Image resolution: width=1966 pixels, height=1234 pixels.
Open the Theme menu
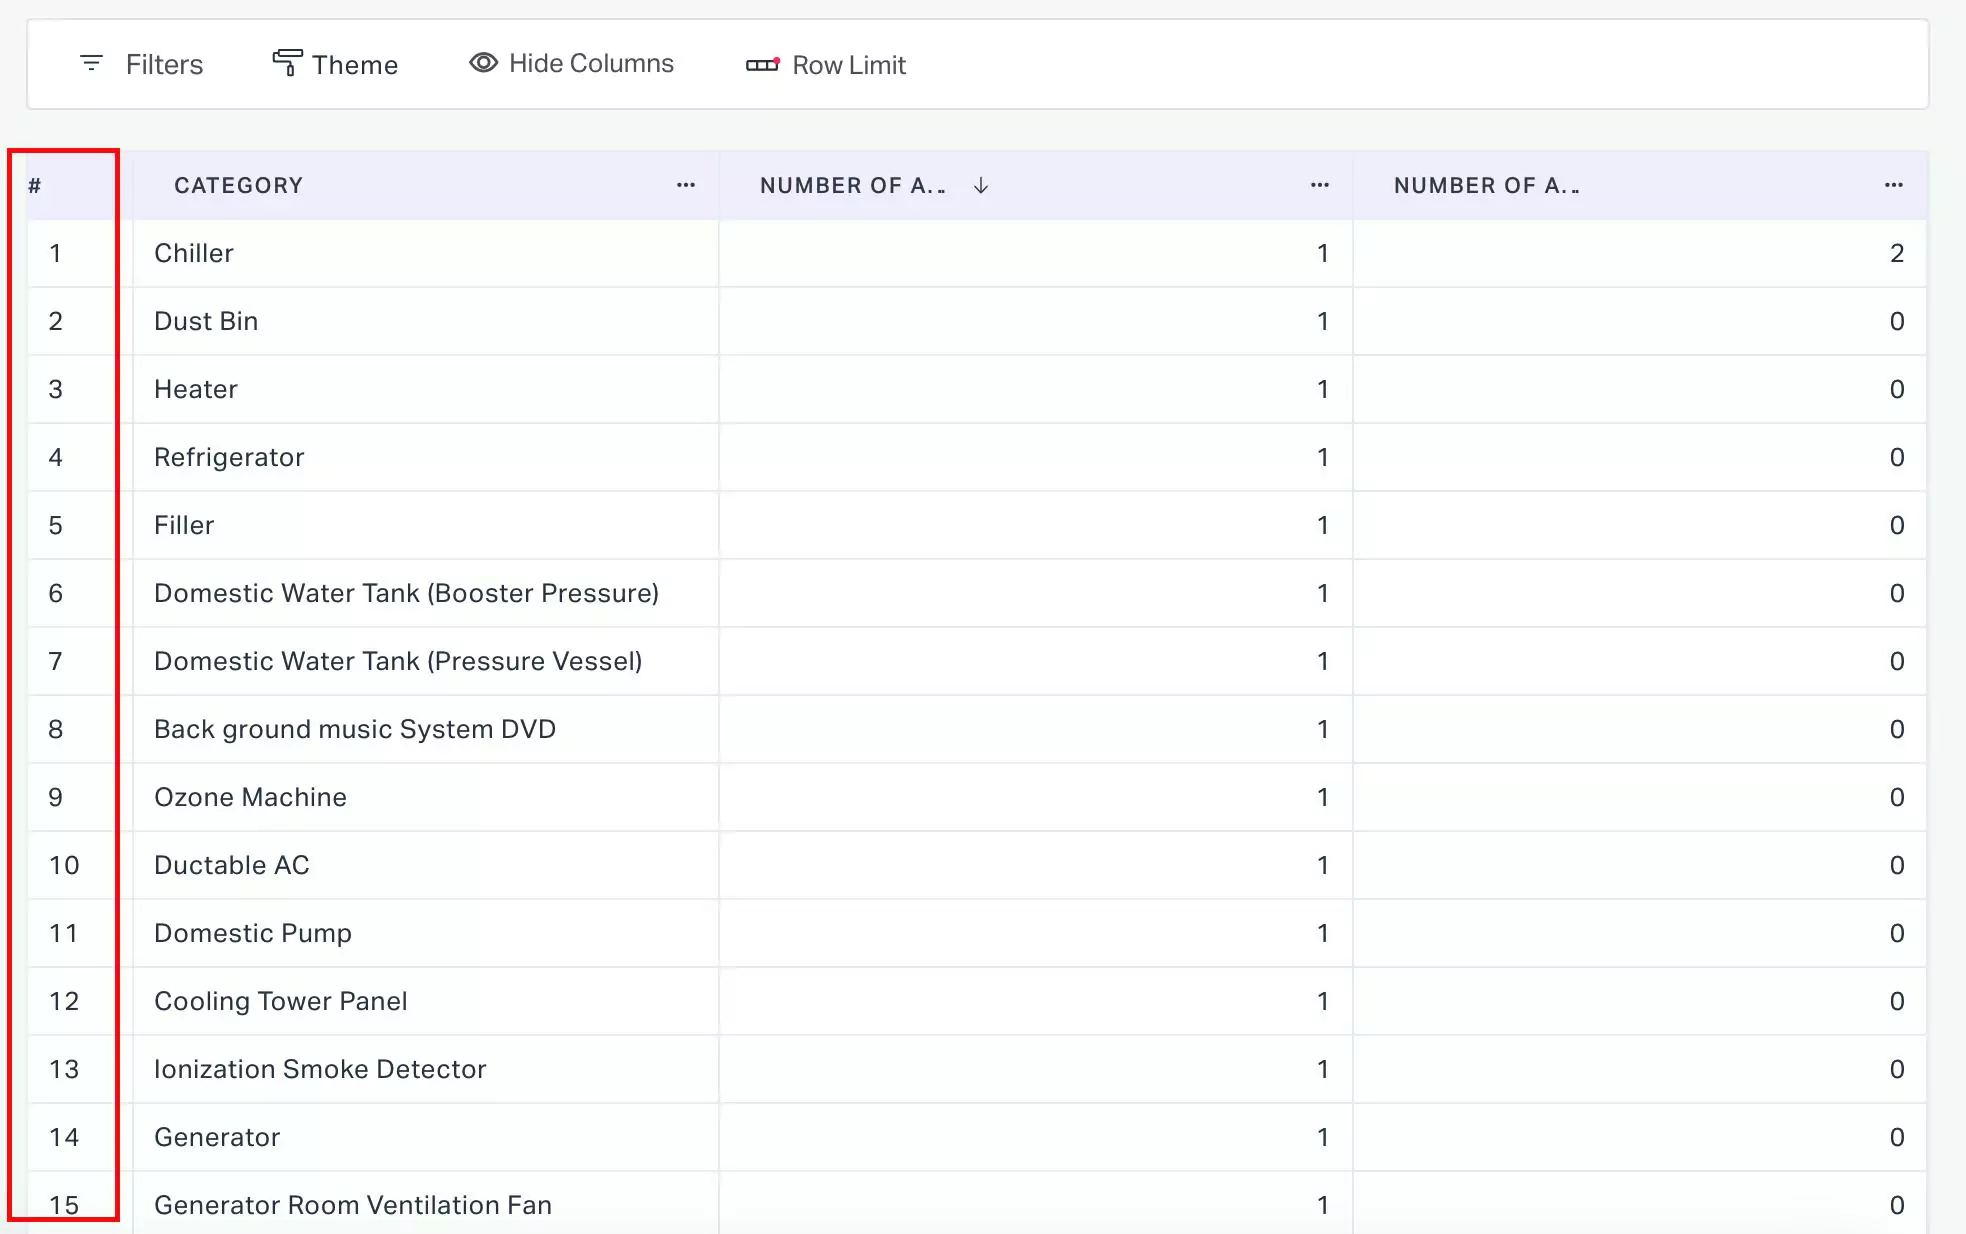pos(354,65)
